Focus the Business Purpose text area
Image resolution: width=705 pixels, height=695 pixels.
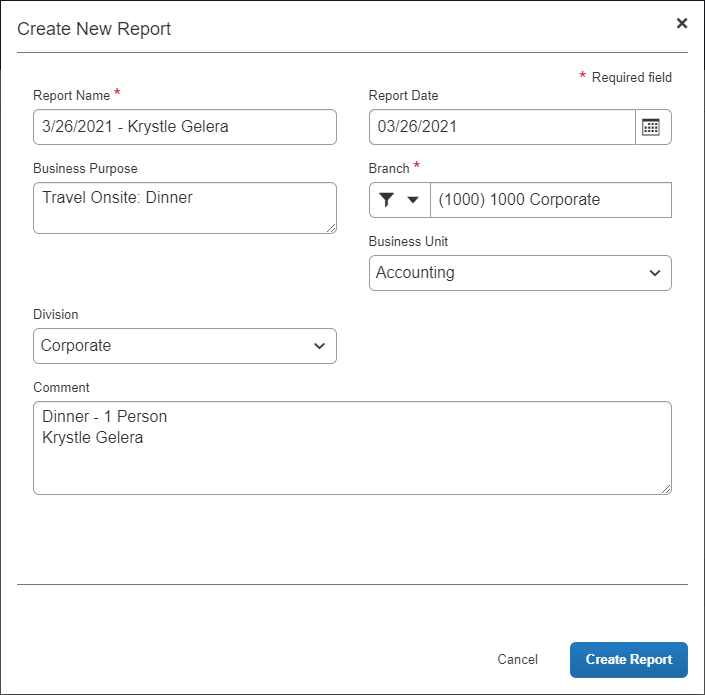[x=185, y=208]
